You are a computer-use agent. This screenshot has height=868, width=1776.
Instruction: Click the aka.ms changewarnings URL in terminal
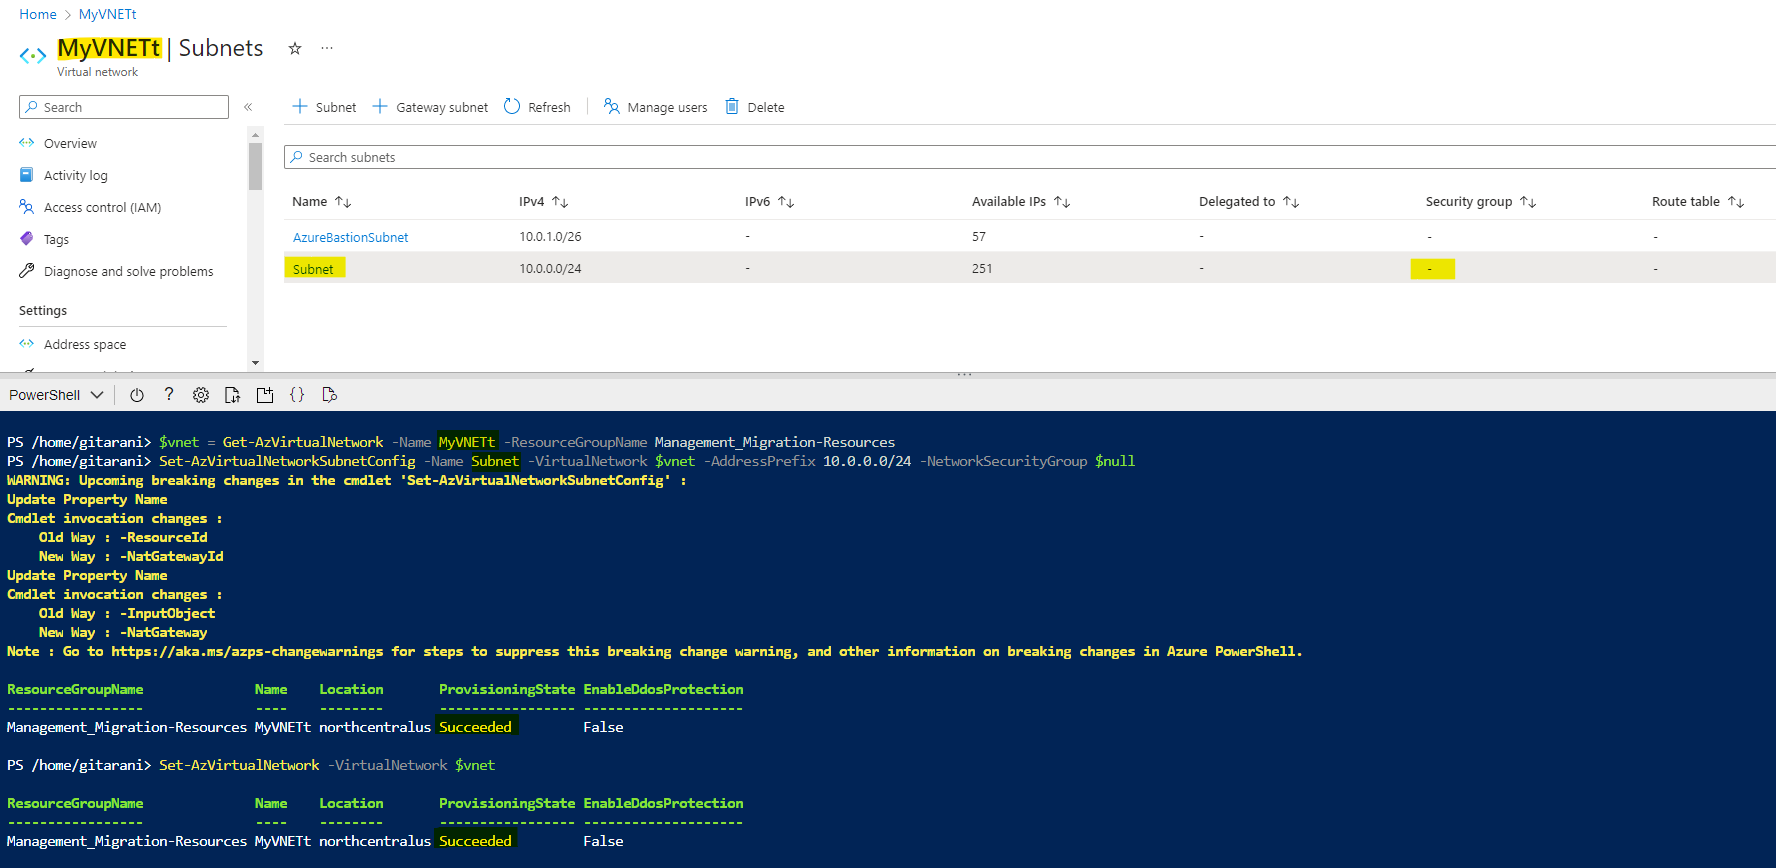pos(247,651)
